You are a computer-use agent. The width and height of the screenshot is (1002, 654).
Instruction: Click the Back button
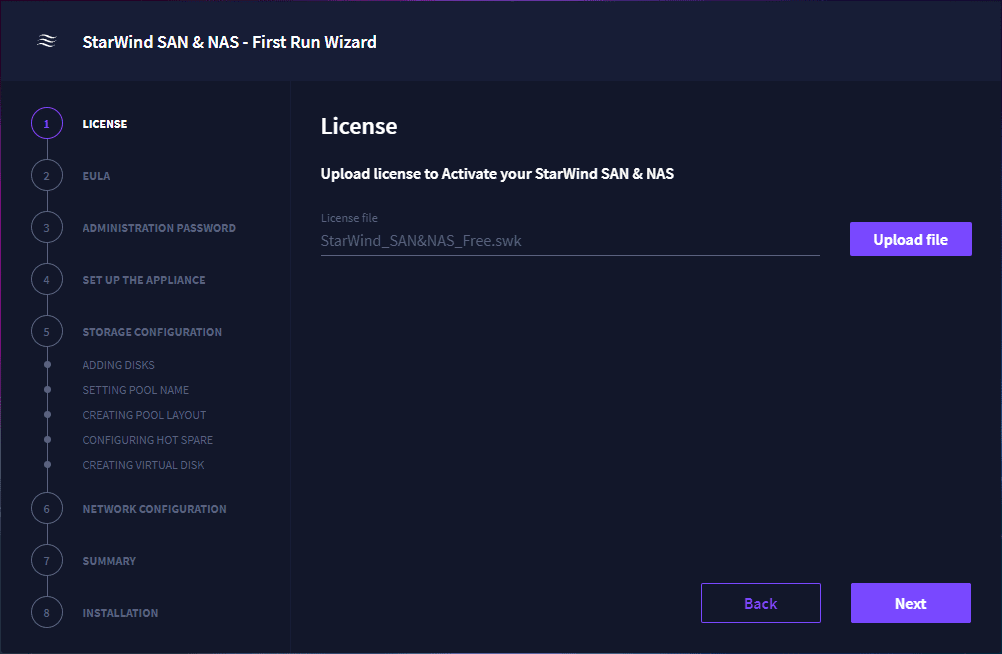(760, 603)
